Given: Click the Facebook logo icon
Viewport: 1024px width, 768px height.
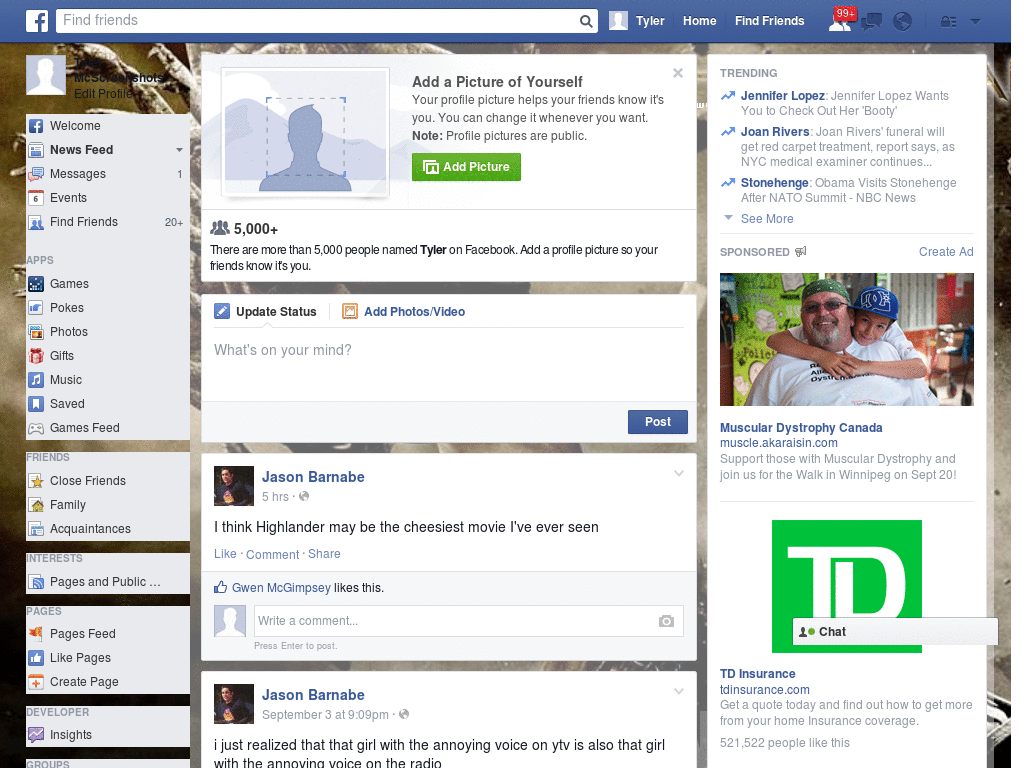Looking at the screenshot, I should point(37,21).
